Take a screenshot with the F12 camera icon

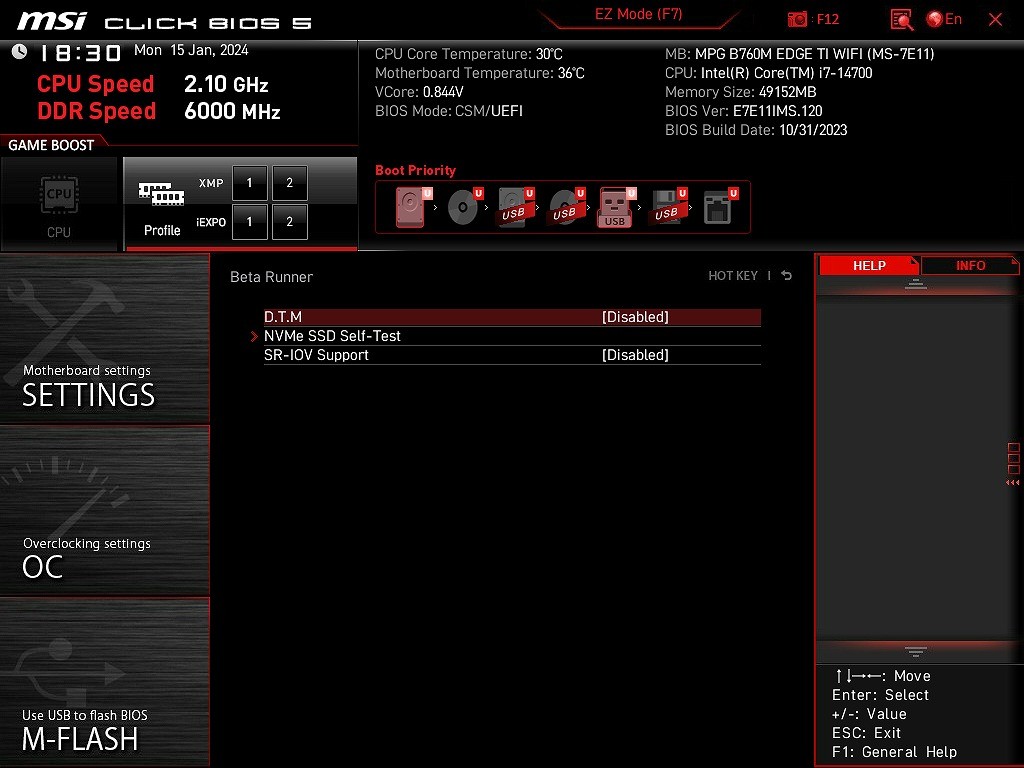[797, 20]
